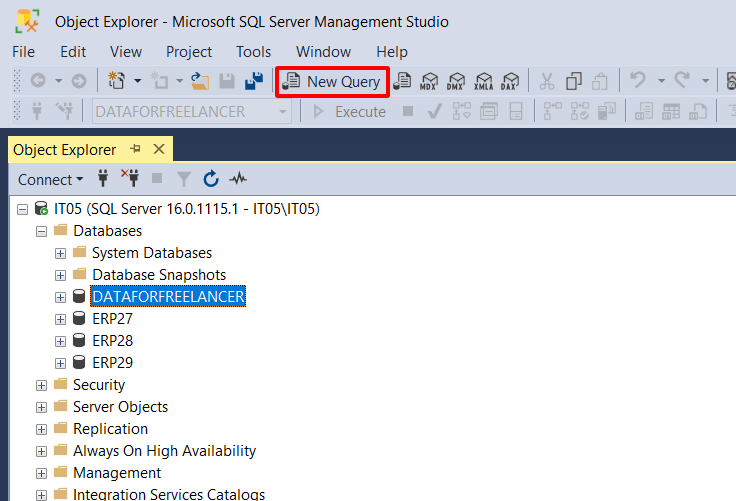
Task: Click the Results to Grid icon
Action: (671, 112)
